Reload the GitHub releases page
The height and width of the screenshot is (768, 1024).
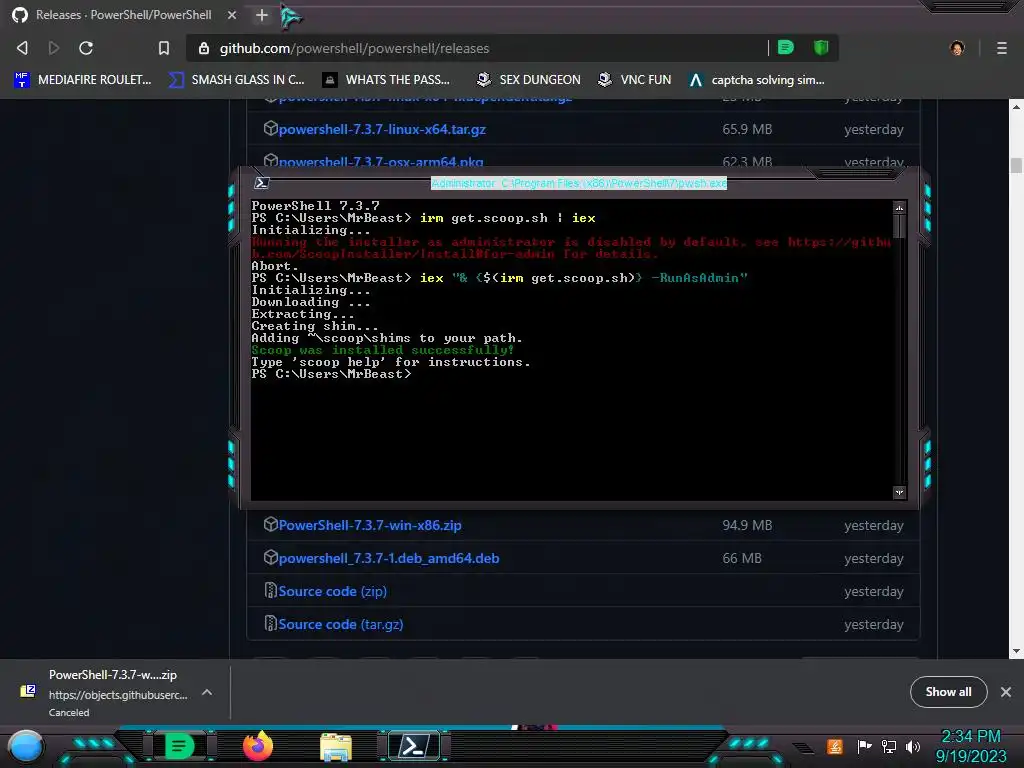(86, 48)
